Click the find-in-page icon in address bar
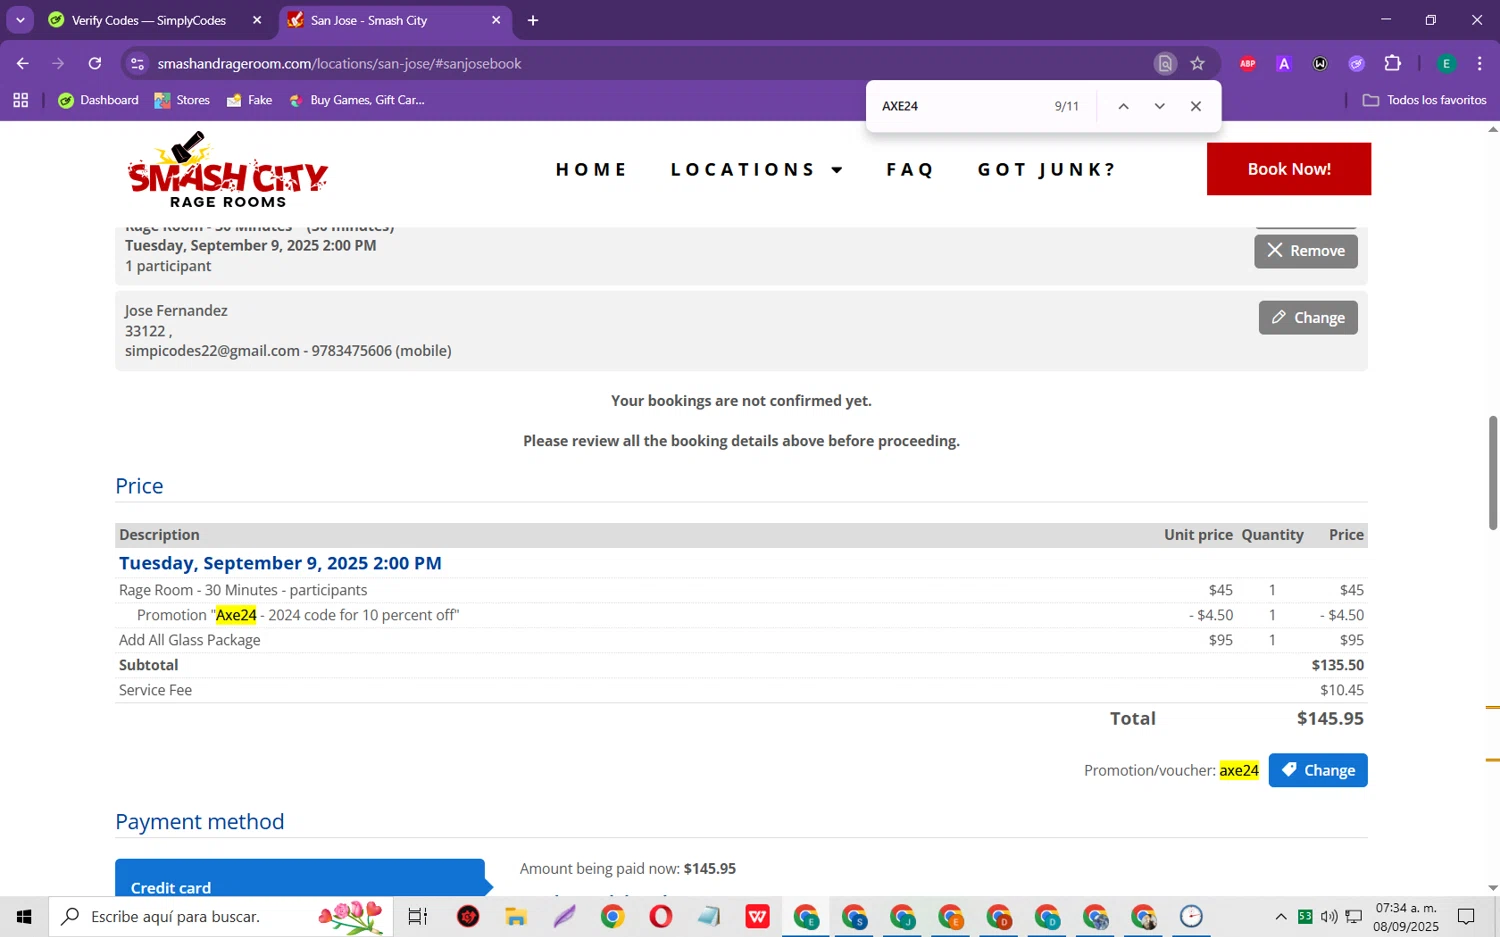 [x=1165, y=63]
